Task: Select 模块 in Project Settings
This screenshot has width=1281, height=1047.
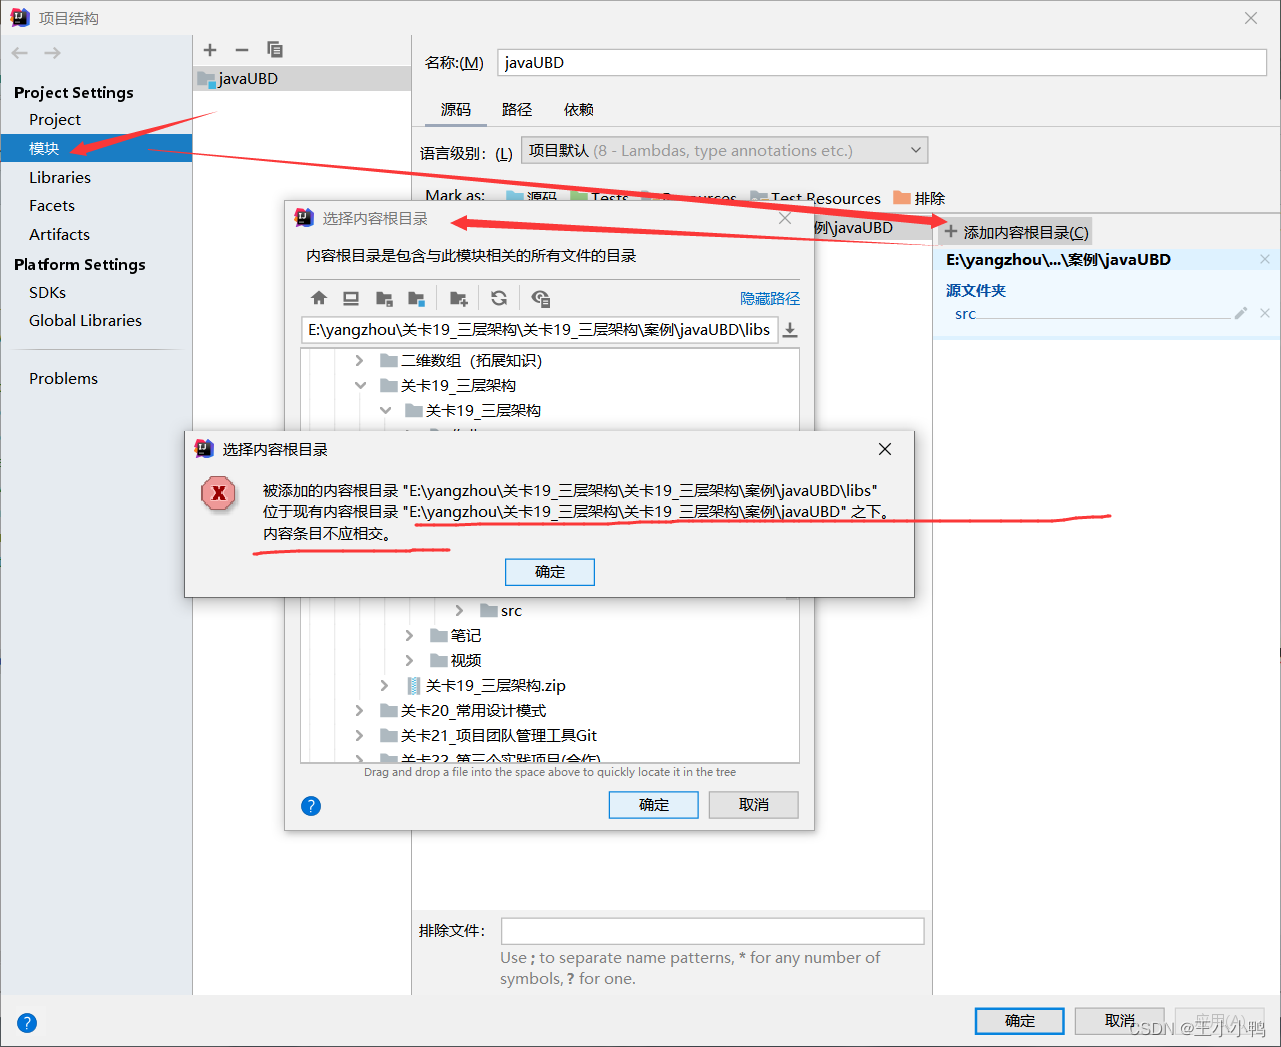Action: pyautogui.click(x=96, y=148)
